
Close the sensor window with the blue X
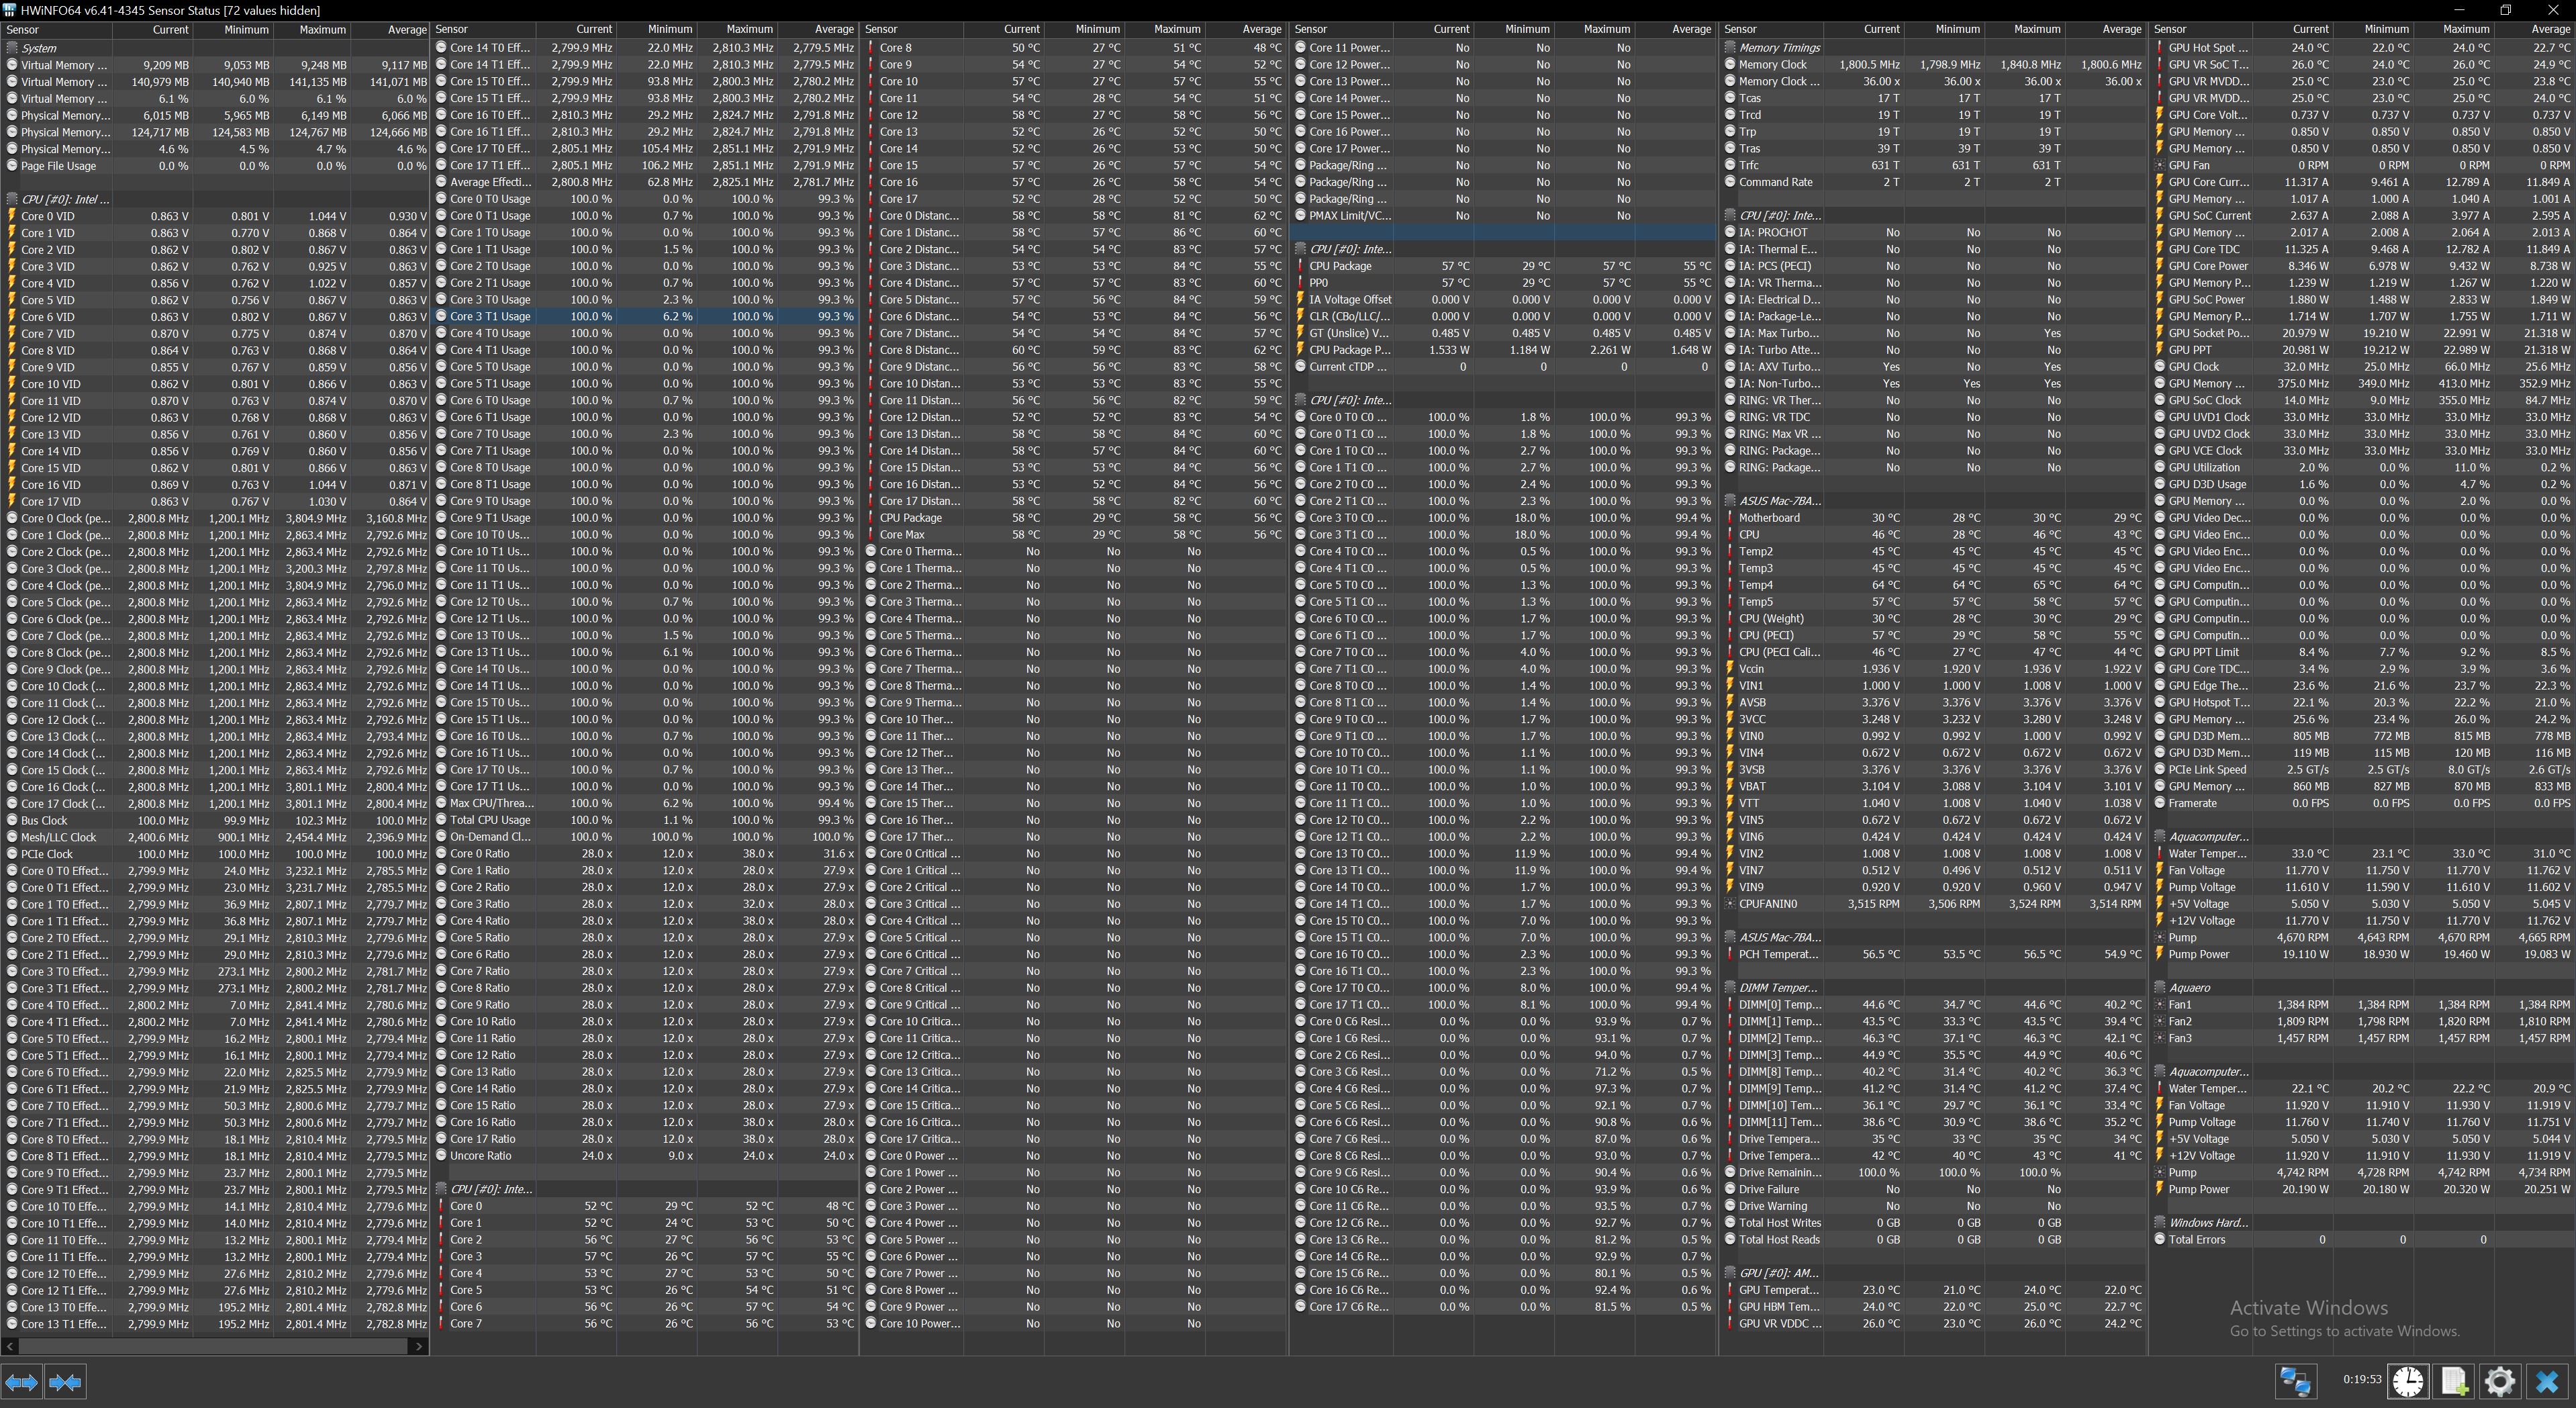tap(2547, 1381)
